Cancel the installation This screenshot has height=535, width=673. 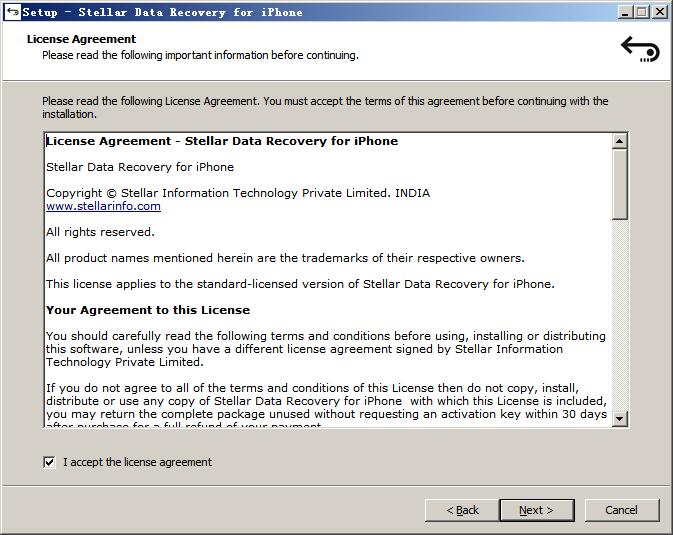point(621,510)
